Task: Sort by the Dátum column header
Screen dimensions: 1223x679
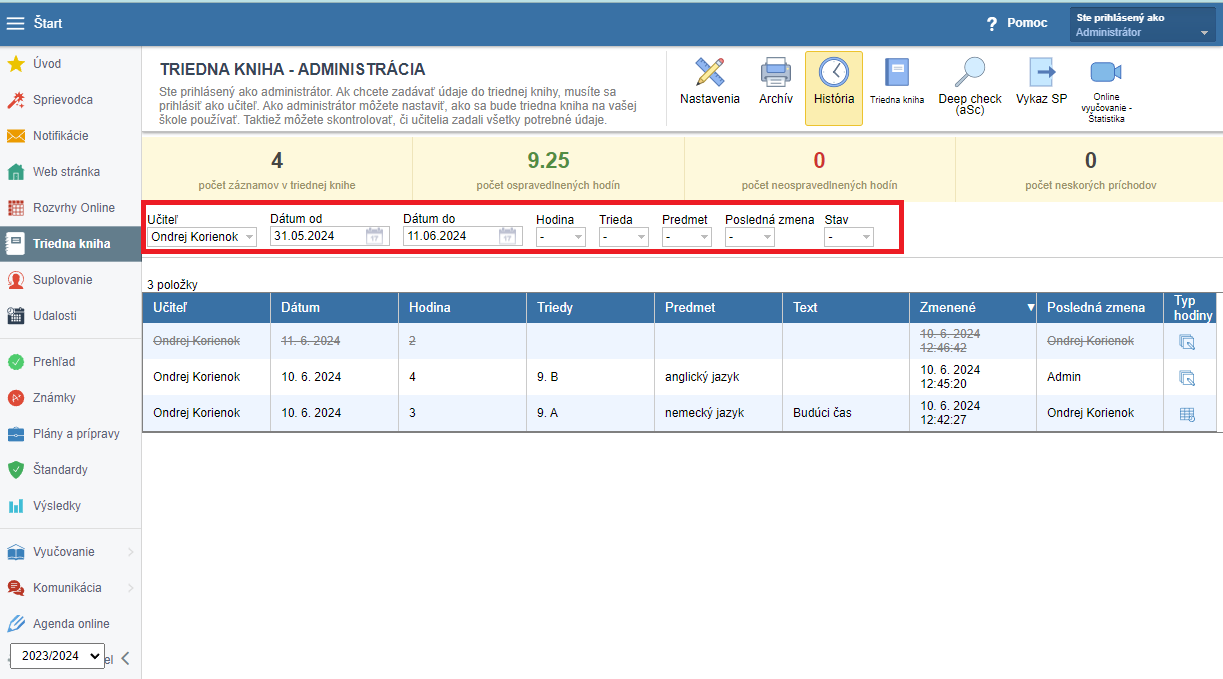Action: coord(334,308)
